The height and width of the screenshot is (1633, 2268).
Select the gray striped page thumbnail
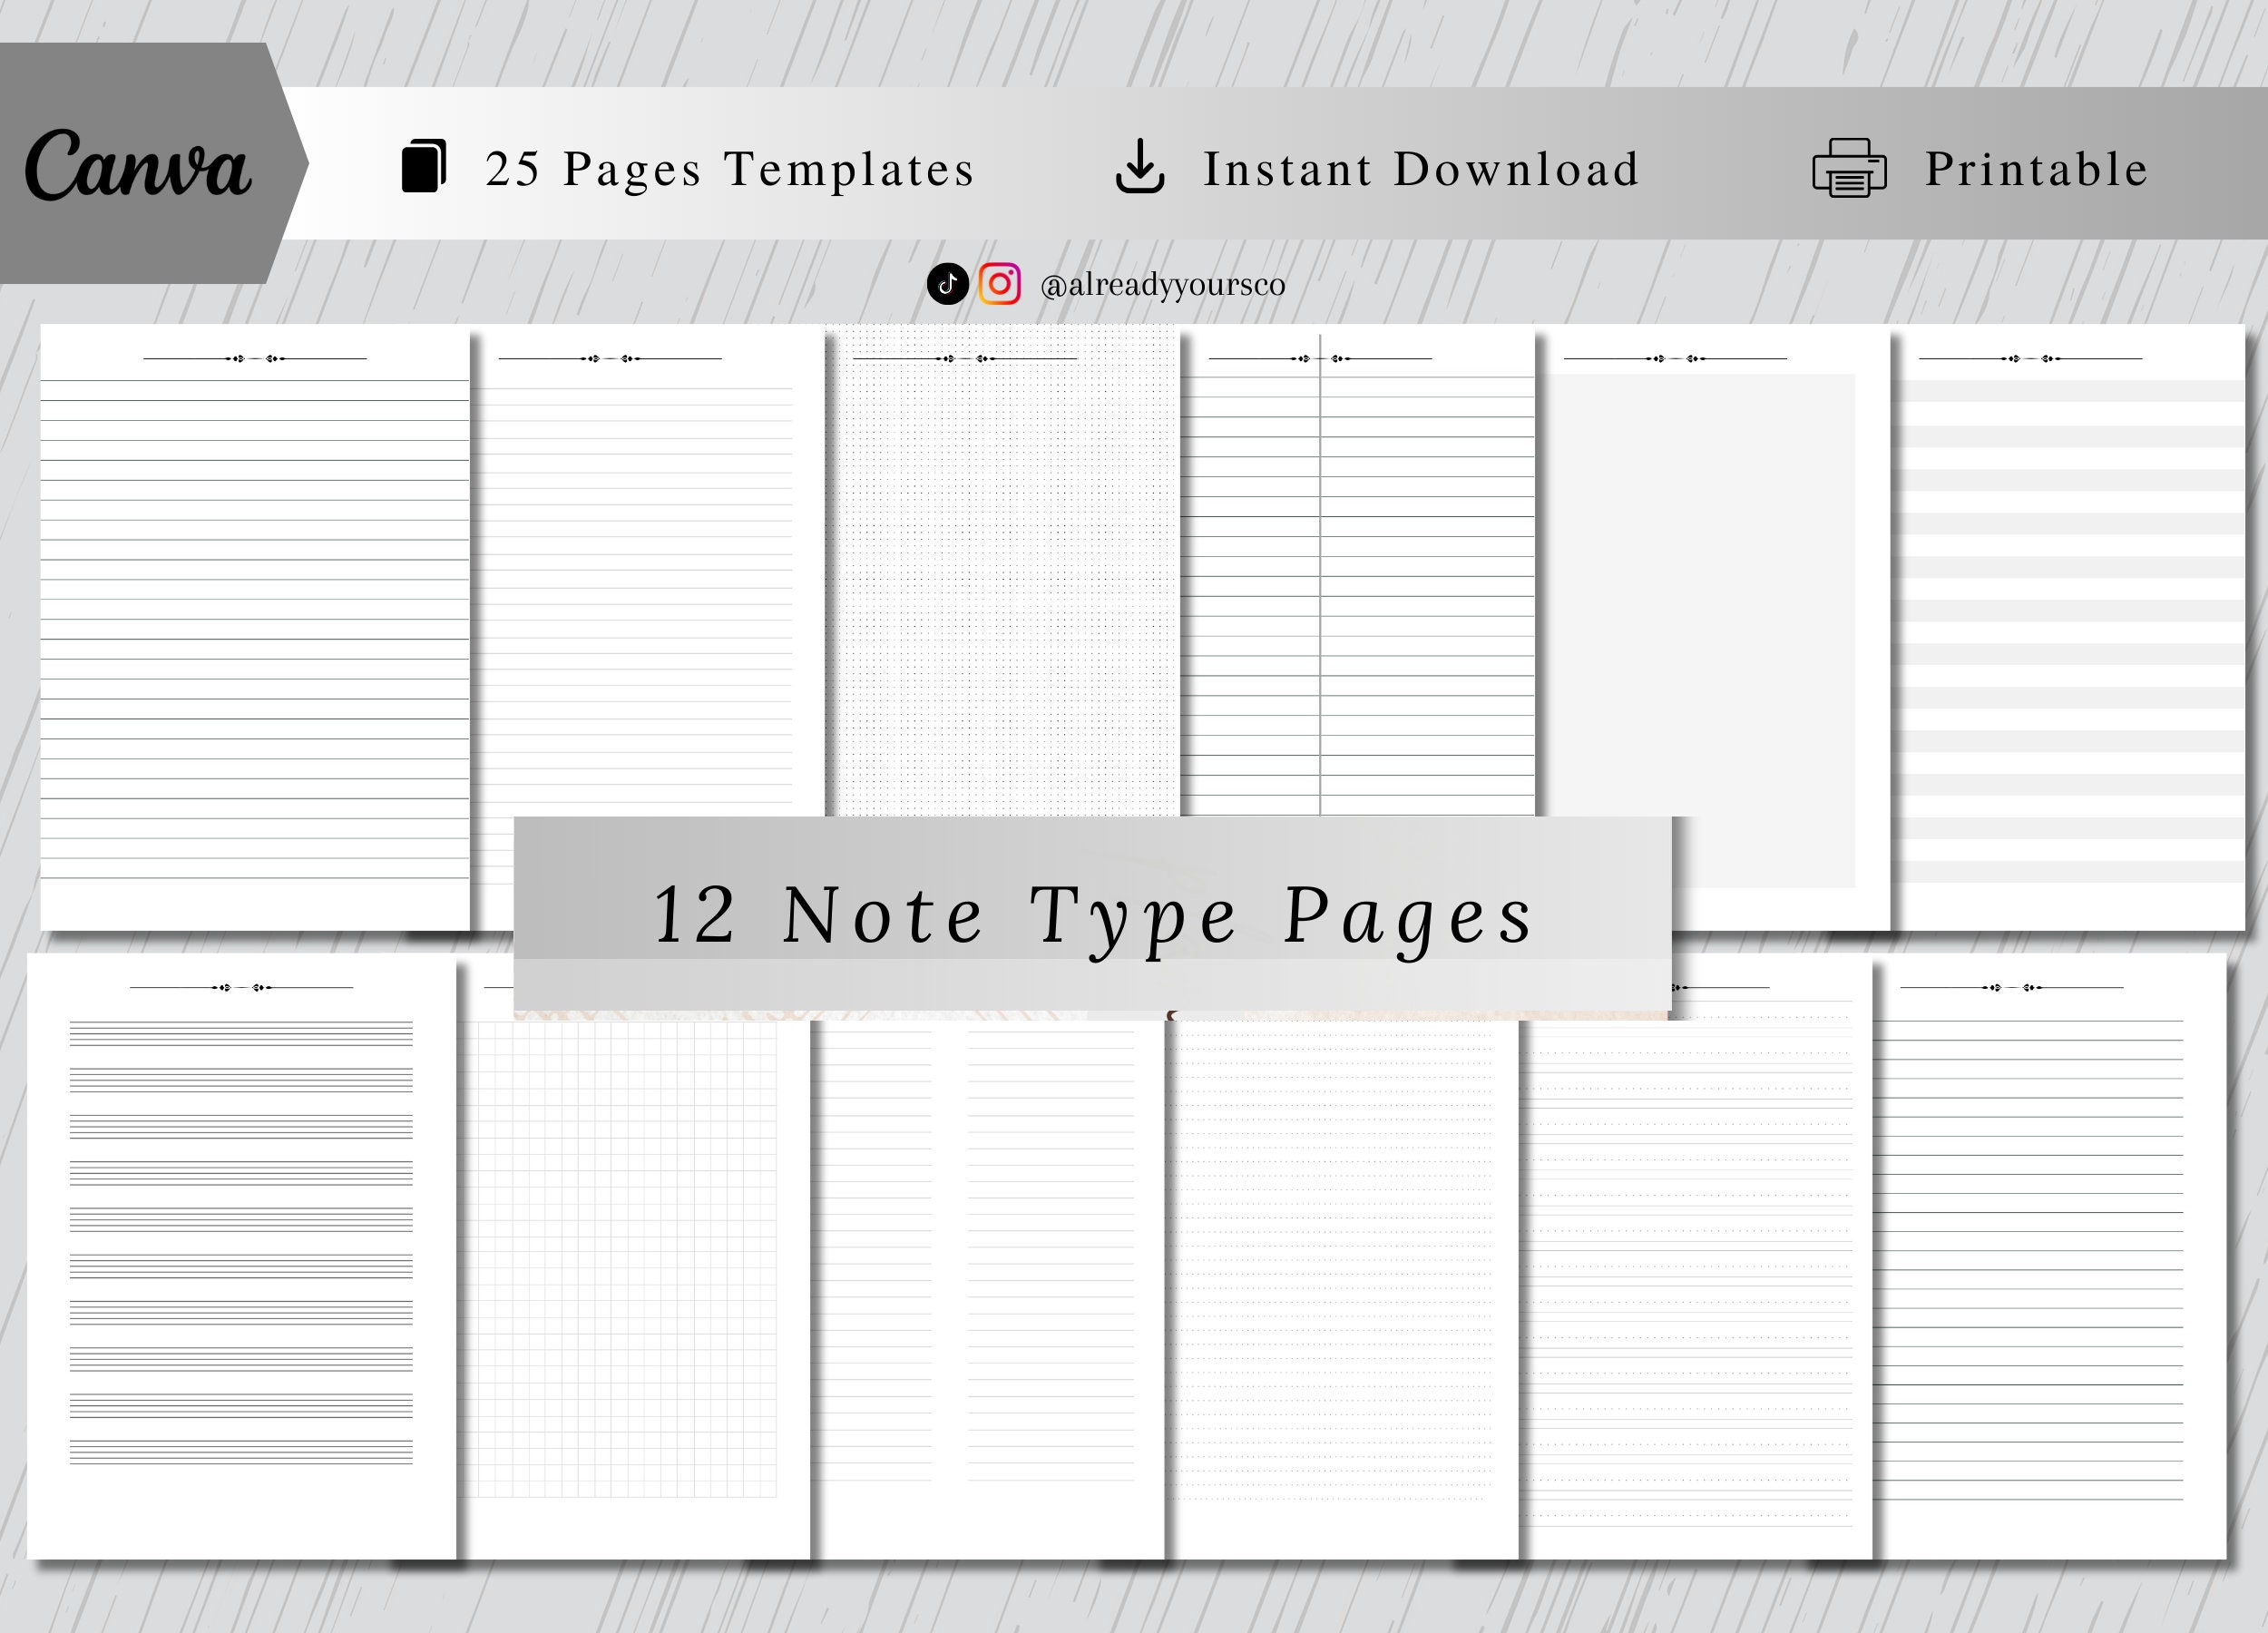pos(2068,627)
